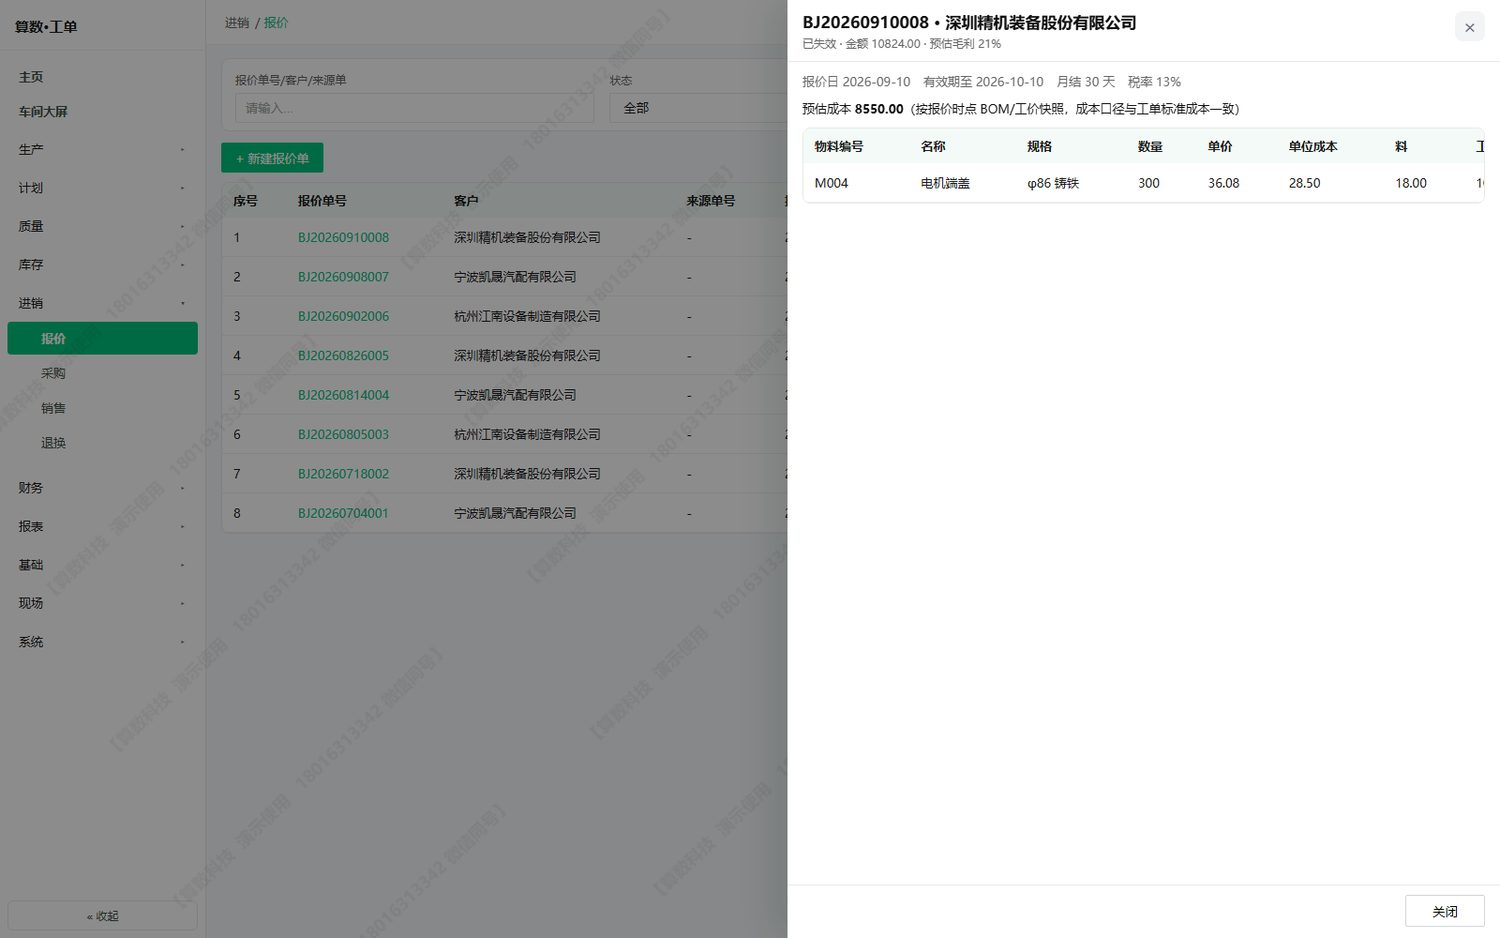Image resolution: width=1500 pixels, height=938 pixels.
Task: Open quotation BJ20260704001 link
Action: (x=343, y=513)
